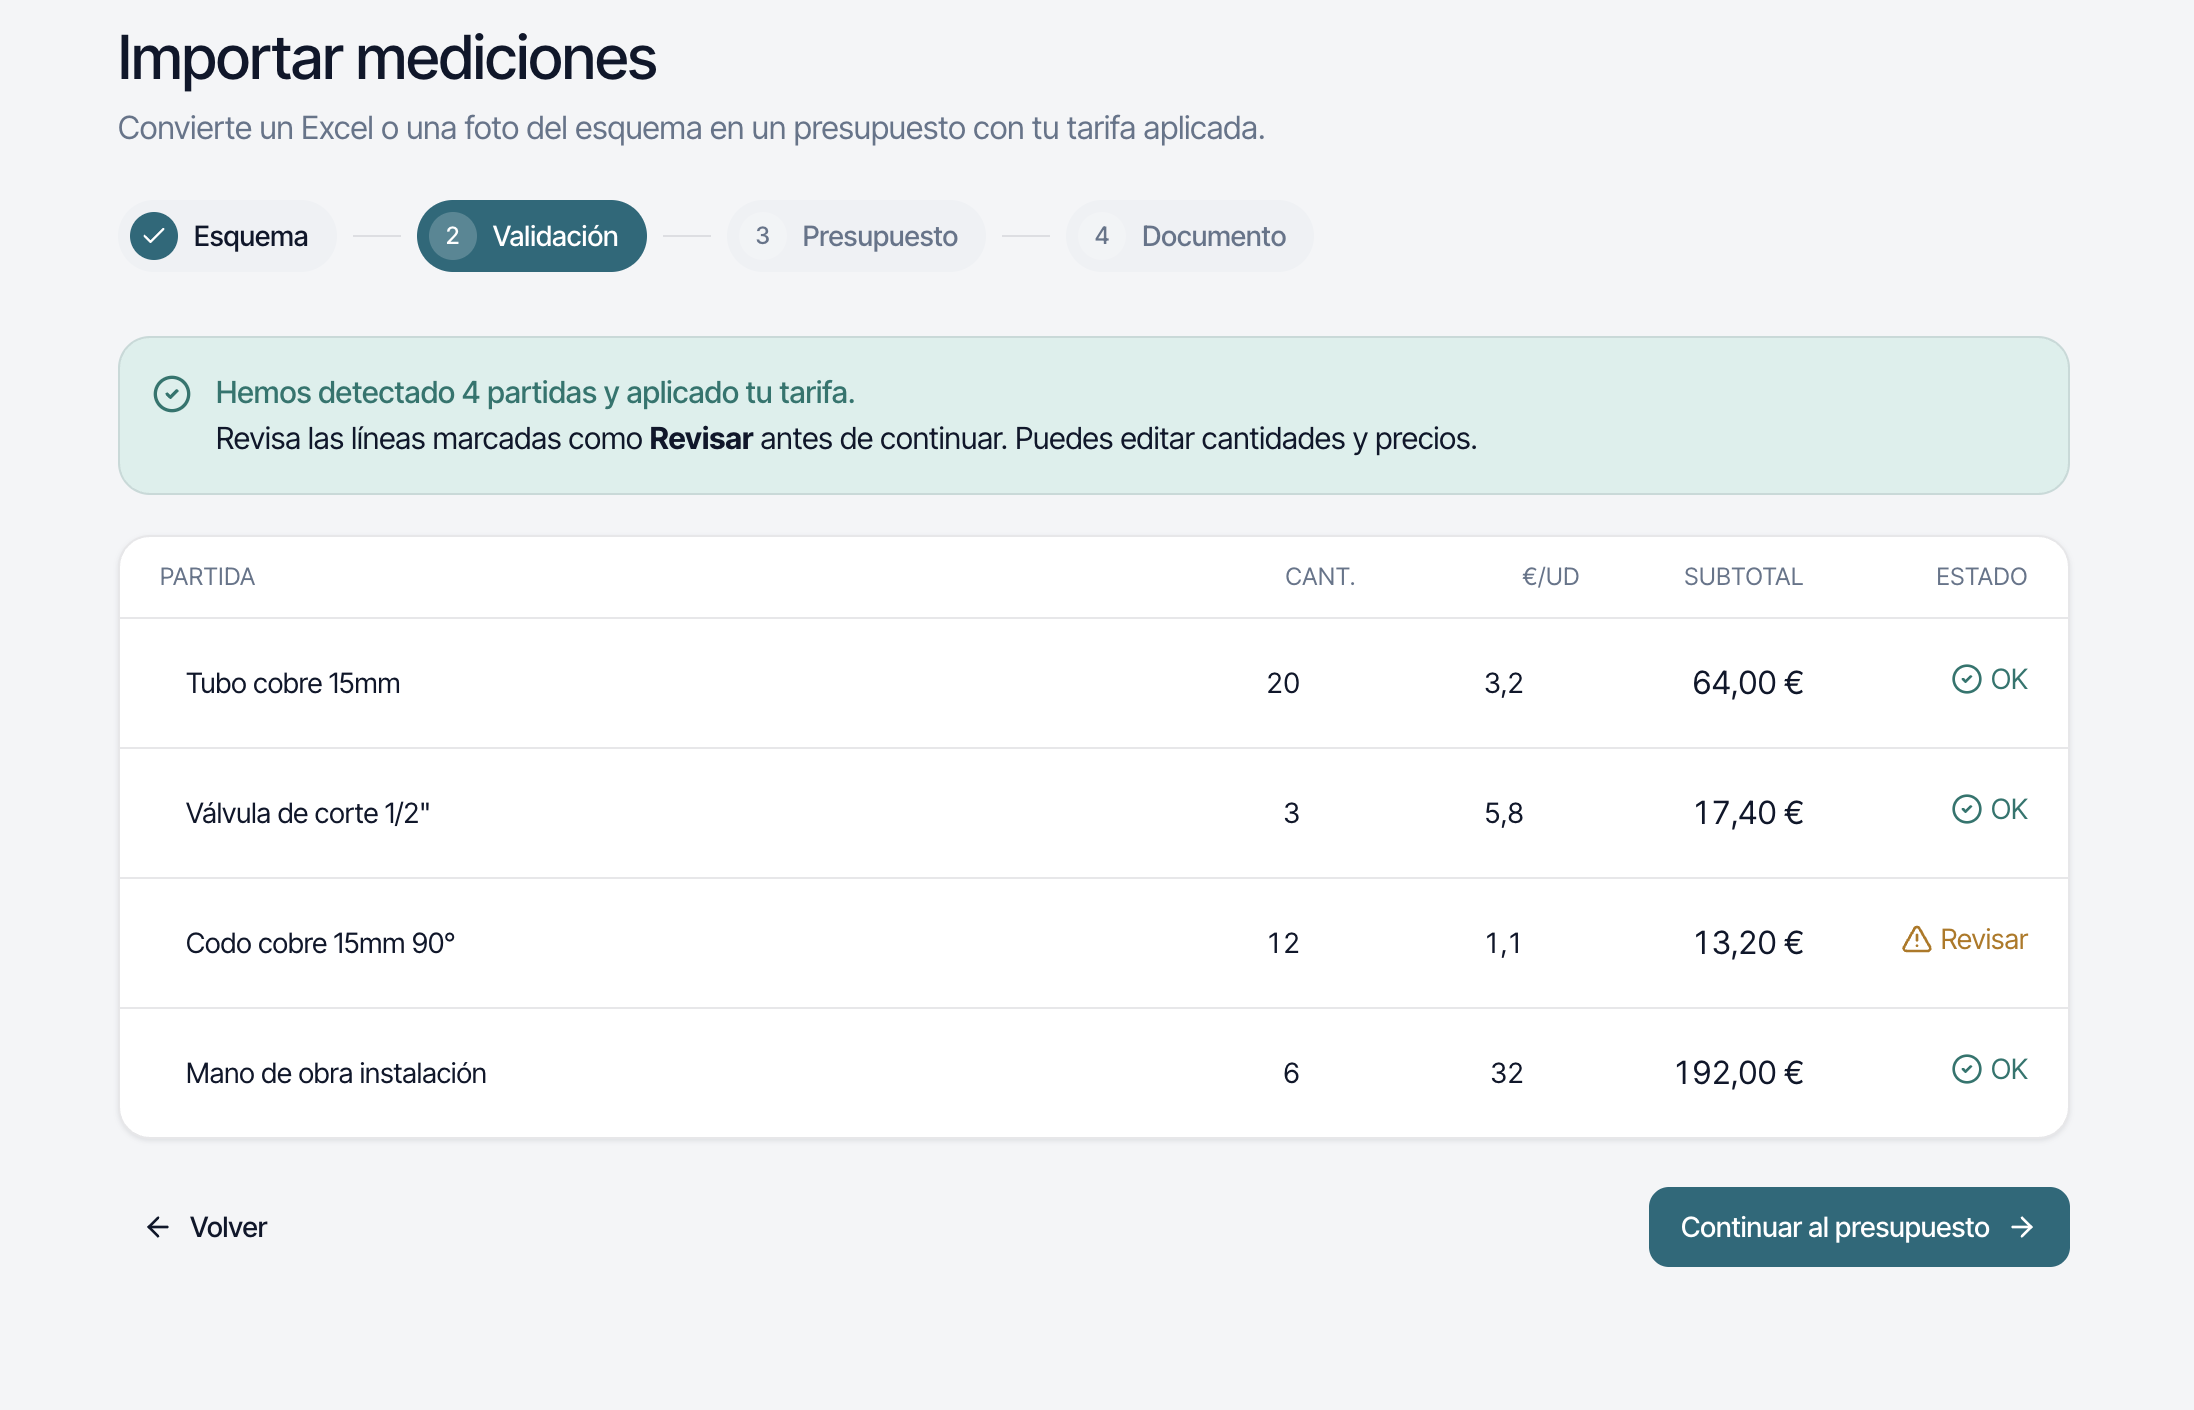The image size is (2194, 1410).
Task: Edit unit price 3,2 for Tubo cobre
Action: (x=1503, y=683)
